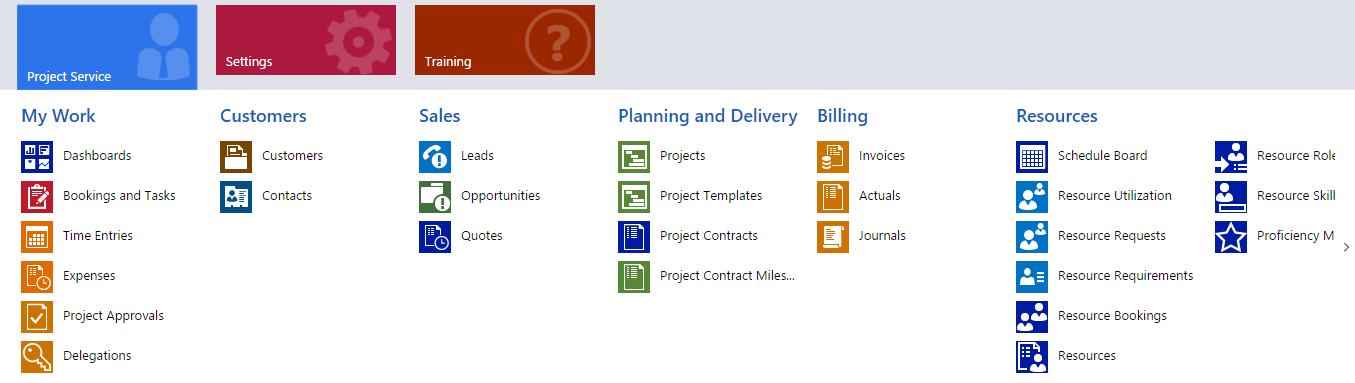Open the Time Entries calendar icon
Image resolution: width=1355 pixels, height=383 pixels.
tap(37, 237)
